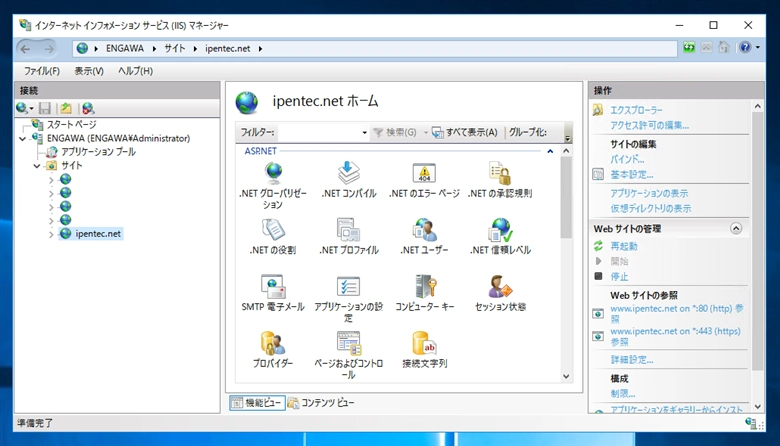Click 再起動 to restart the site
This screenshot has width=780, height=446.
click(x=624, y=246)
